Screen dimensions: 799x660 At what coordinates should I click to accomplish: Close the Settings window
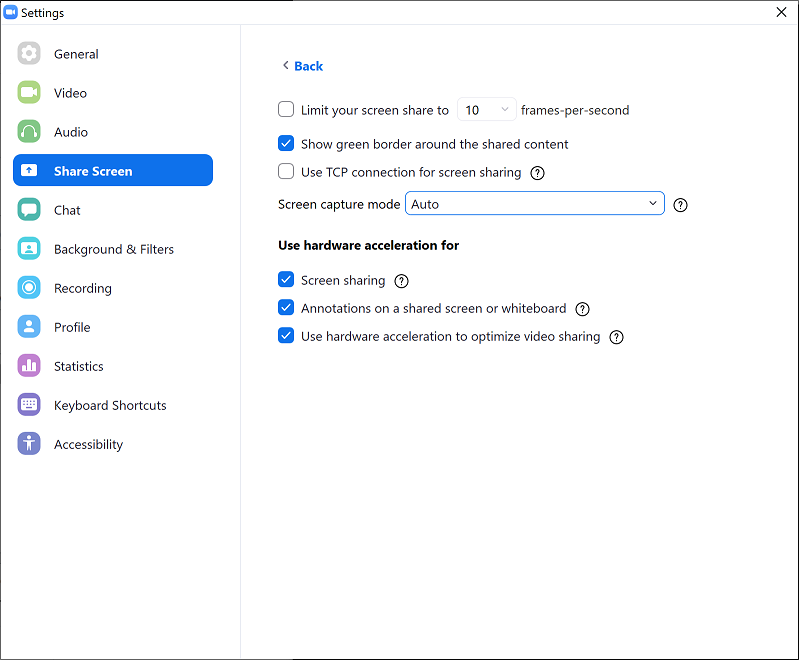(781, 12)
